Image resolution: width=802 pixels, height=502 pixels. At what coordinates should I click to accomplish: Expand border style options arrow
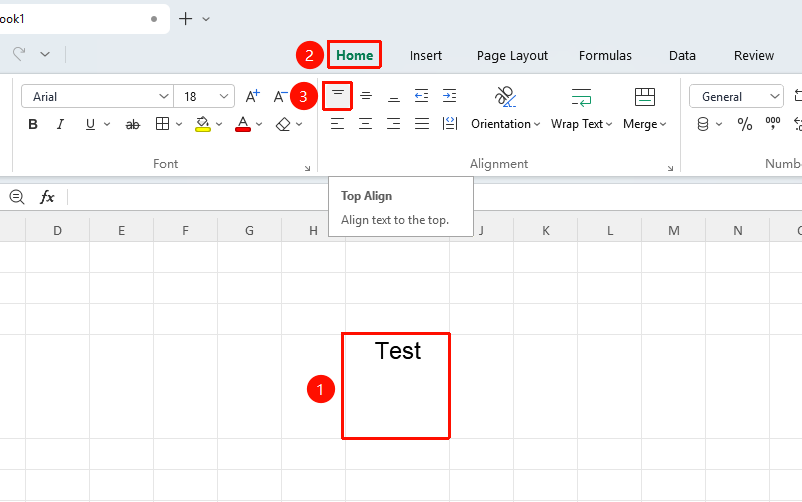(x=179, y=124)
